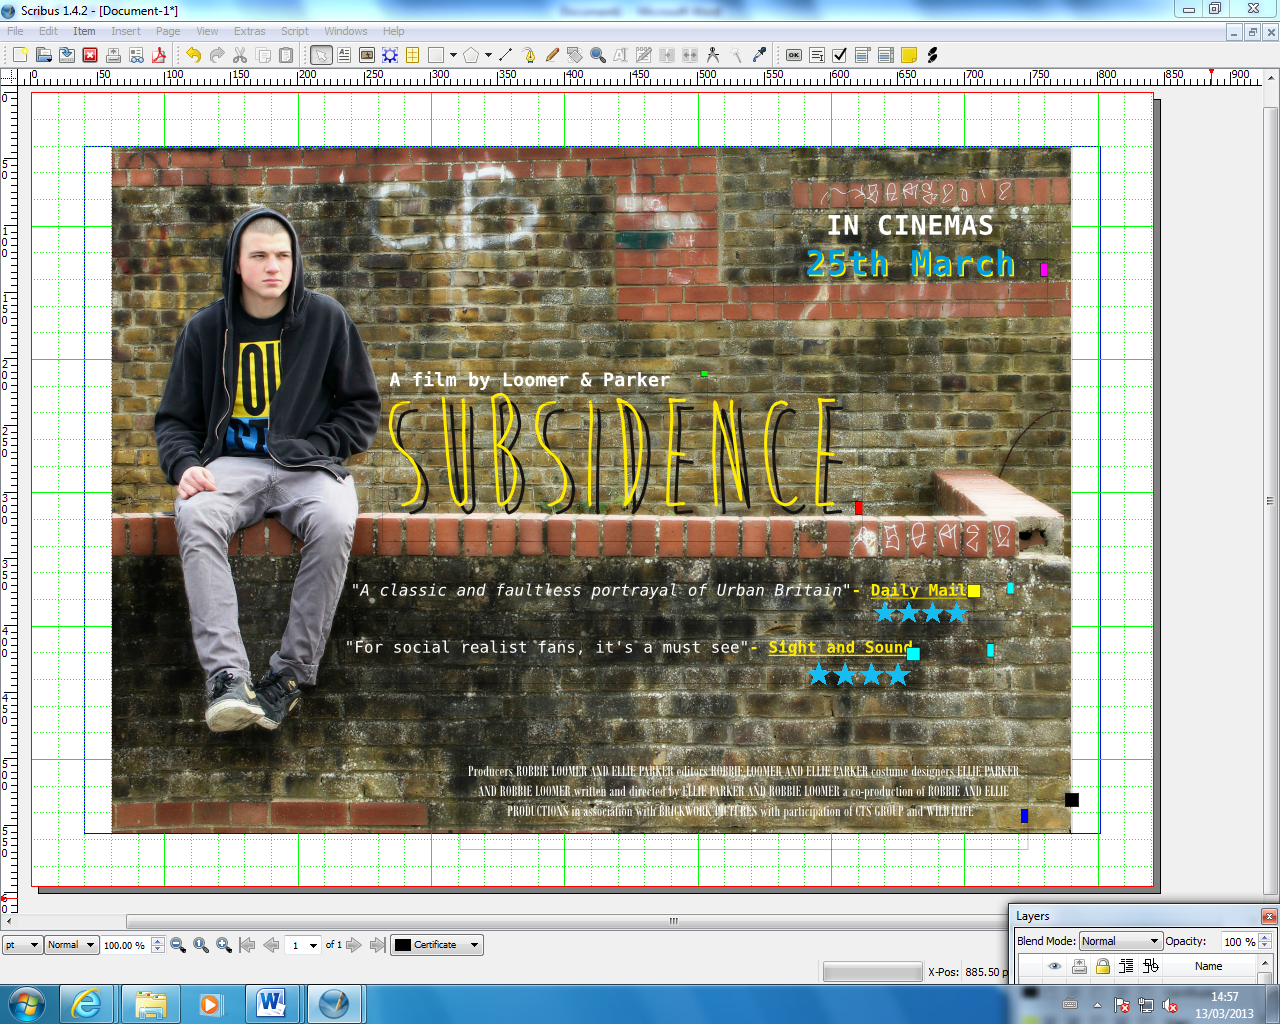Pick the Bezier Curve pen tool
Screen dimensions: 1280x1024
[x=529, y=55]
